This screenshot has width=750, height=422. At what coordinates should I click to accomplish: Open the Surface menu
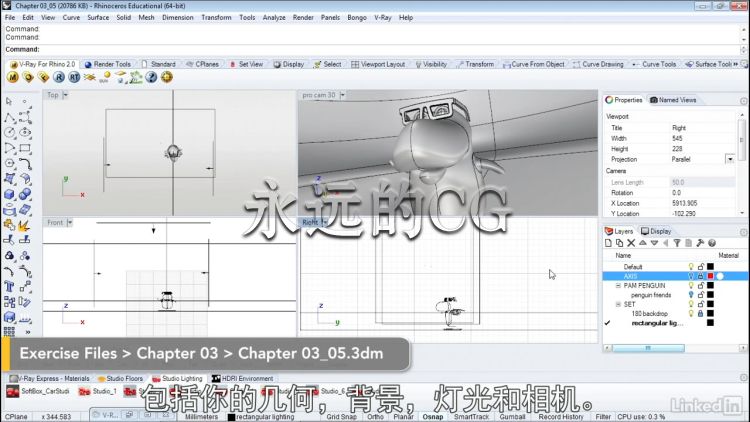tap(98, 17)
